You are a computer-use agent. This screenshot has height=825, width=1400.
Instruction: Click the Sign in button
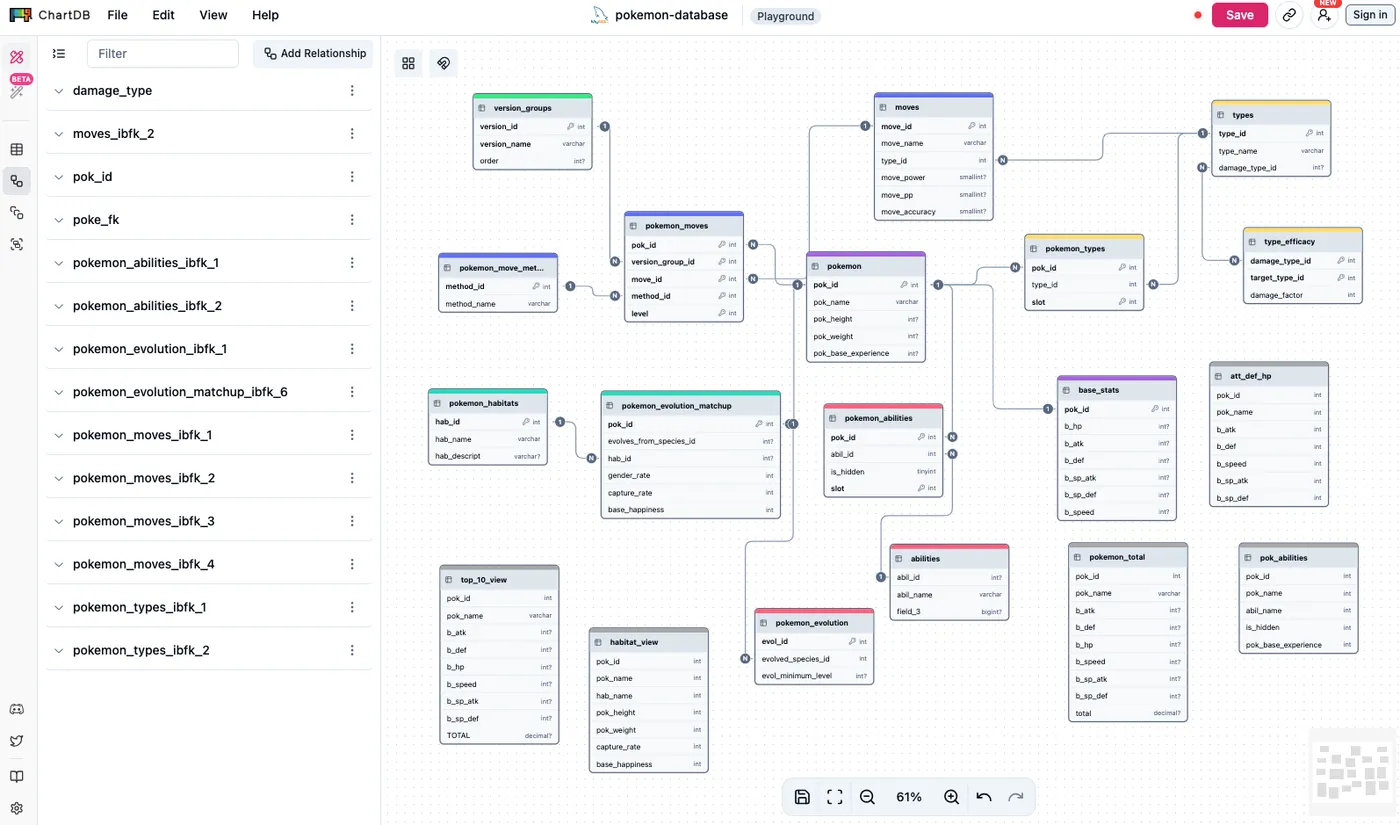pos(1370,15)
